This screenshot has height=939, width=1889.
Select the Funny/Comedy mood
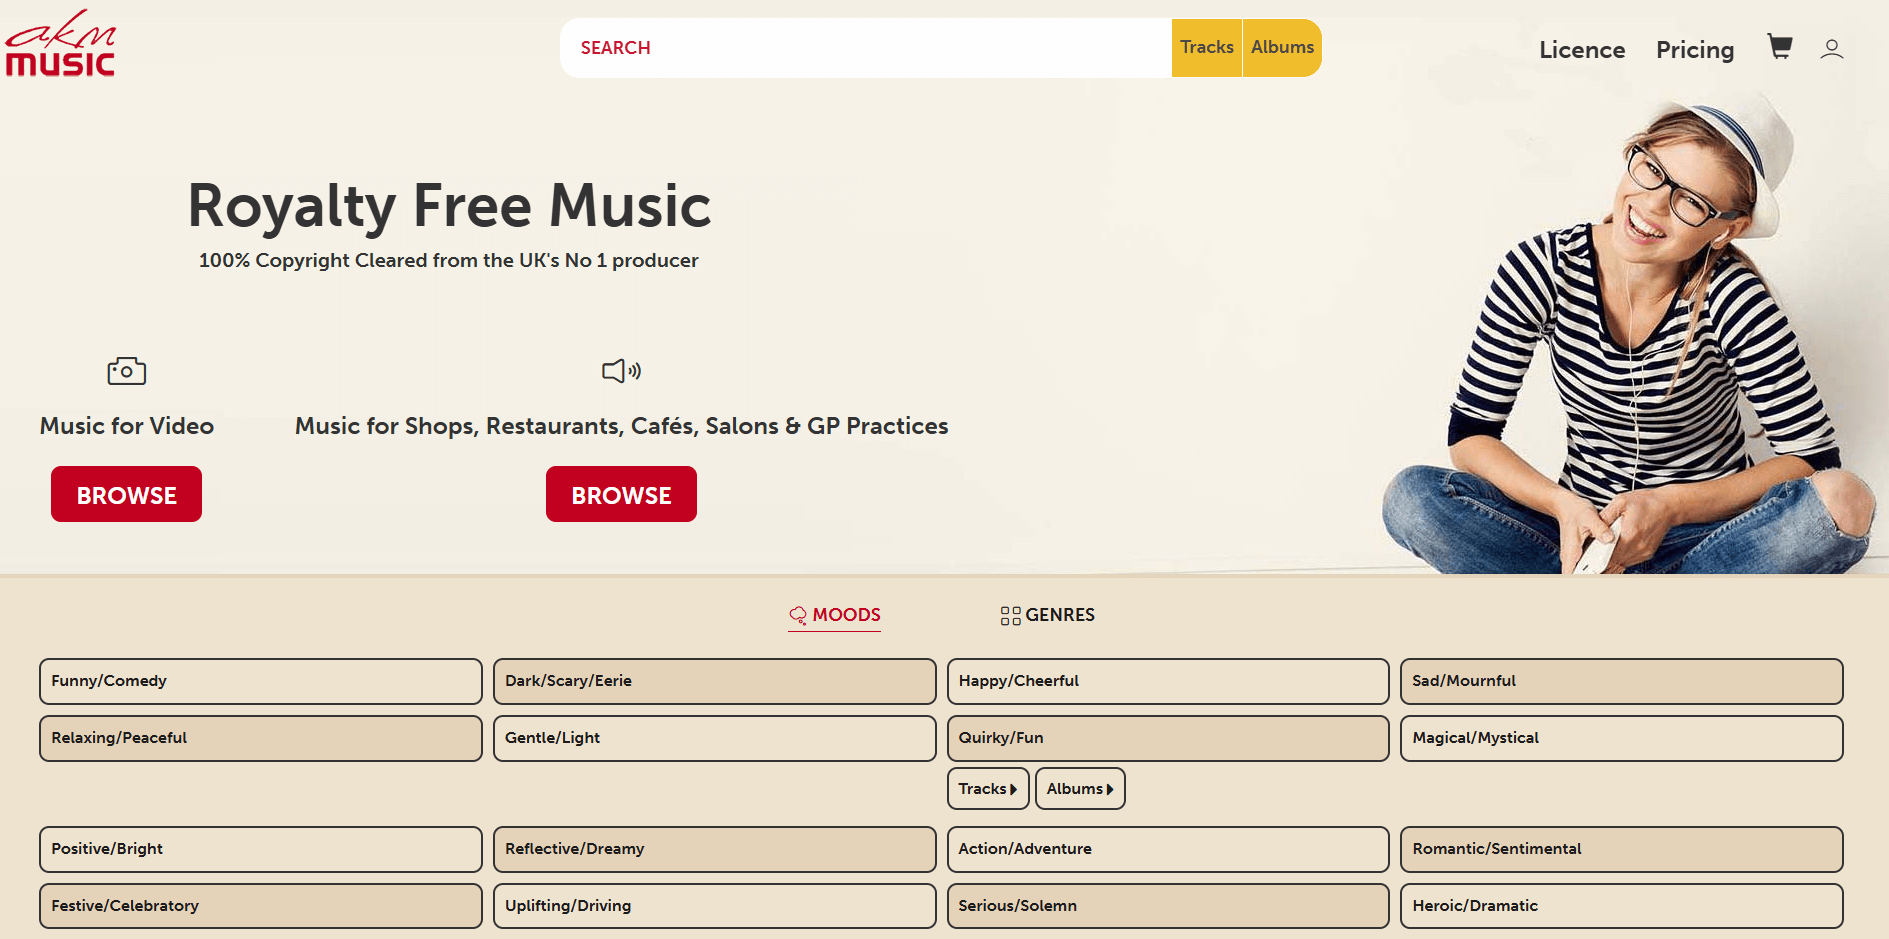click(x=260, y=681)
